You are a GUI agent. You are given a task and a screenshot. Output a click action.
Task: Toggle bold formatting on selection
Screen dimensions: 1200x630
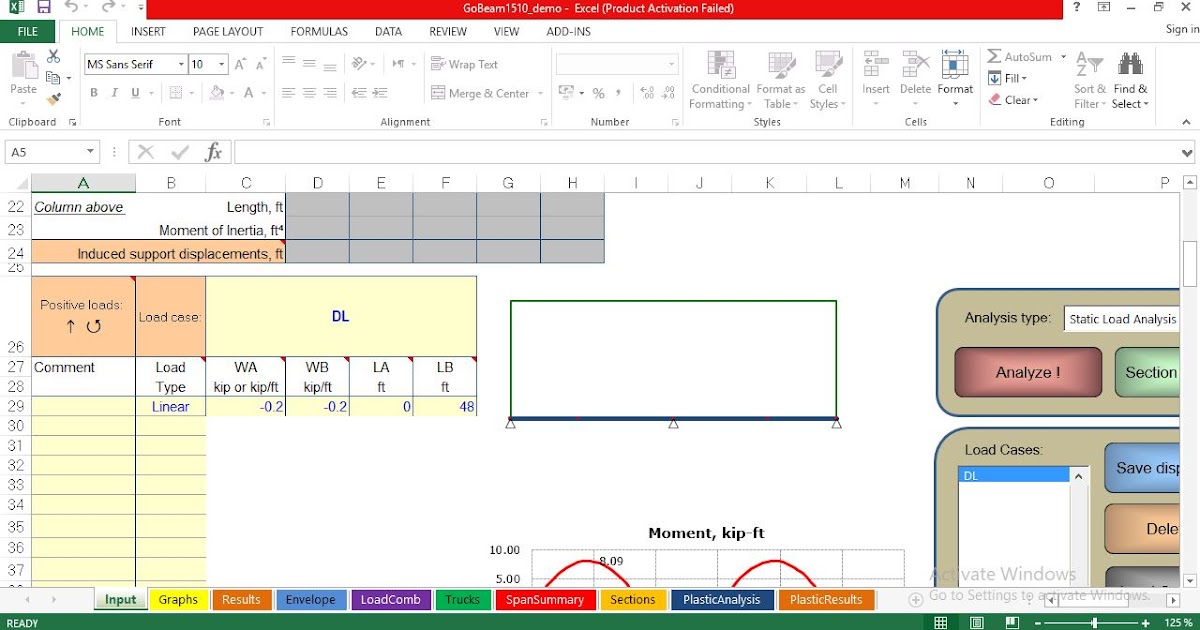tap(93, 92)
